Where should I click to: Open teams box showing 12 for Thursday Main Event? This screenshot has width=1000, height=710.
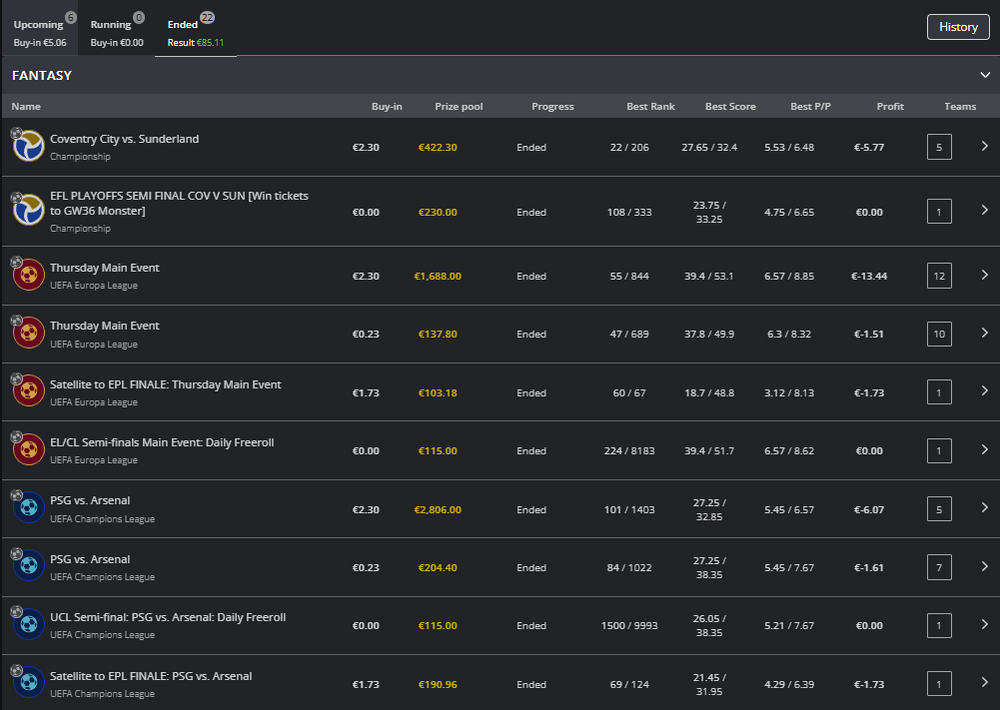pos(939,276)
